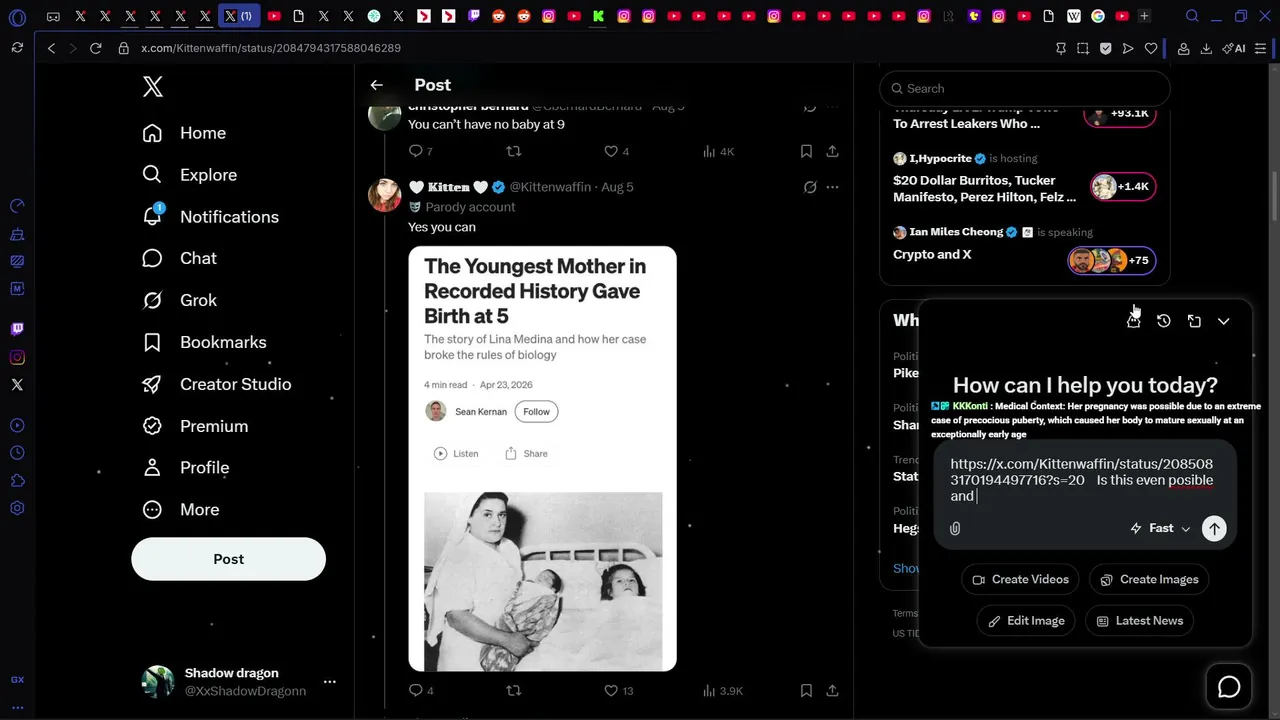1280x720 pixels.
Task: Switch to the active X (1) tab
Action: pyautogui.click(x=238, y=16)
